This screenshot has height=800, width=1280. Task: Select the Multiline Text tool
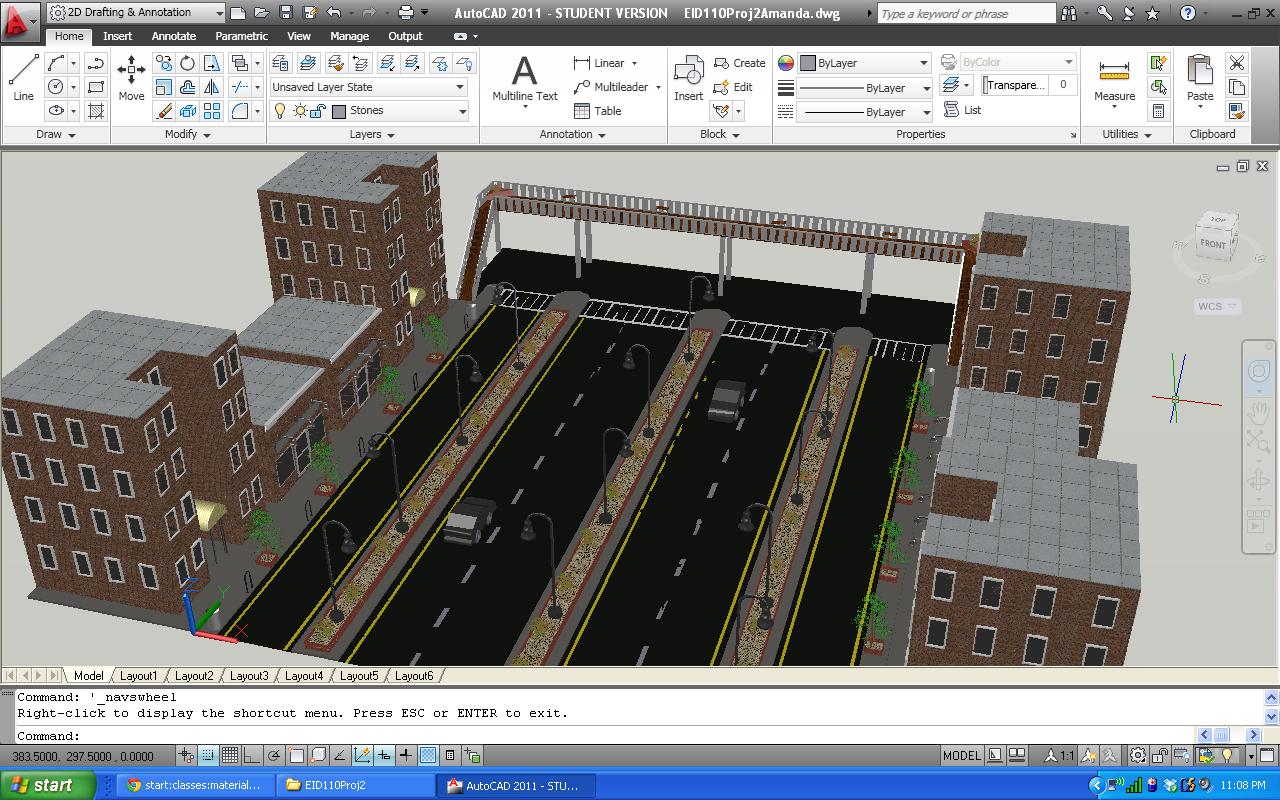point(524,78)
